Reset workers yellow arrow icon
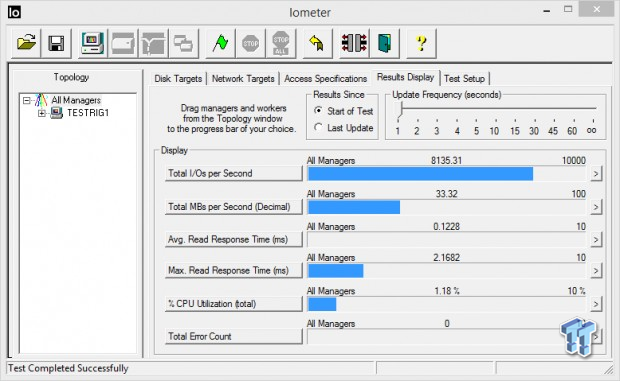Screen dimensions: 620x381 [317, 43]
